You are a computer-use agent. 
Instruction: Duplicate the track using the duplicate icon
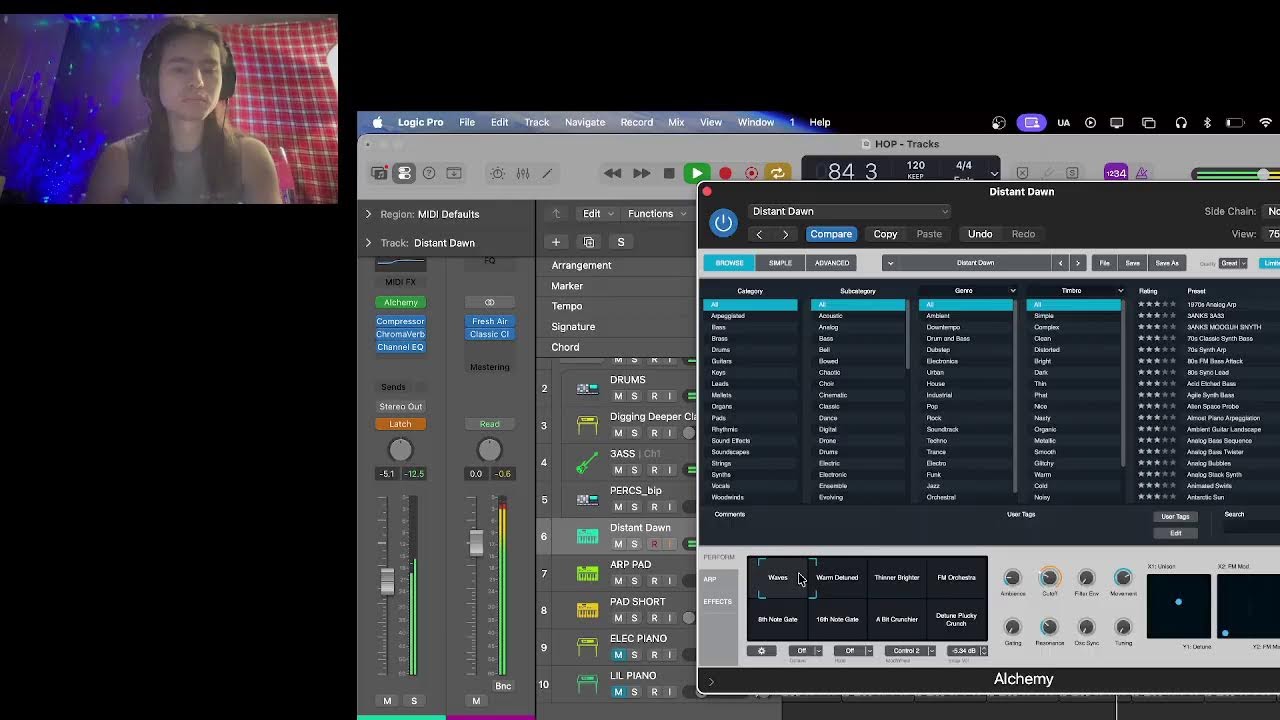[x=589, y=242]
